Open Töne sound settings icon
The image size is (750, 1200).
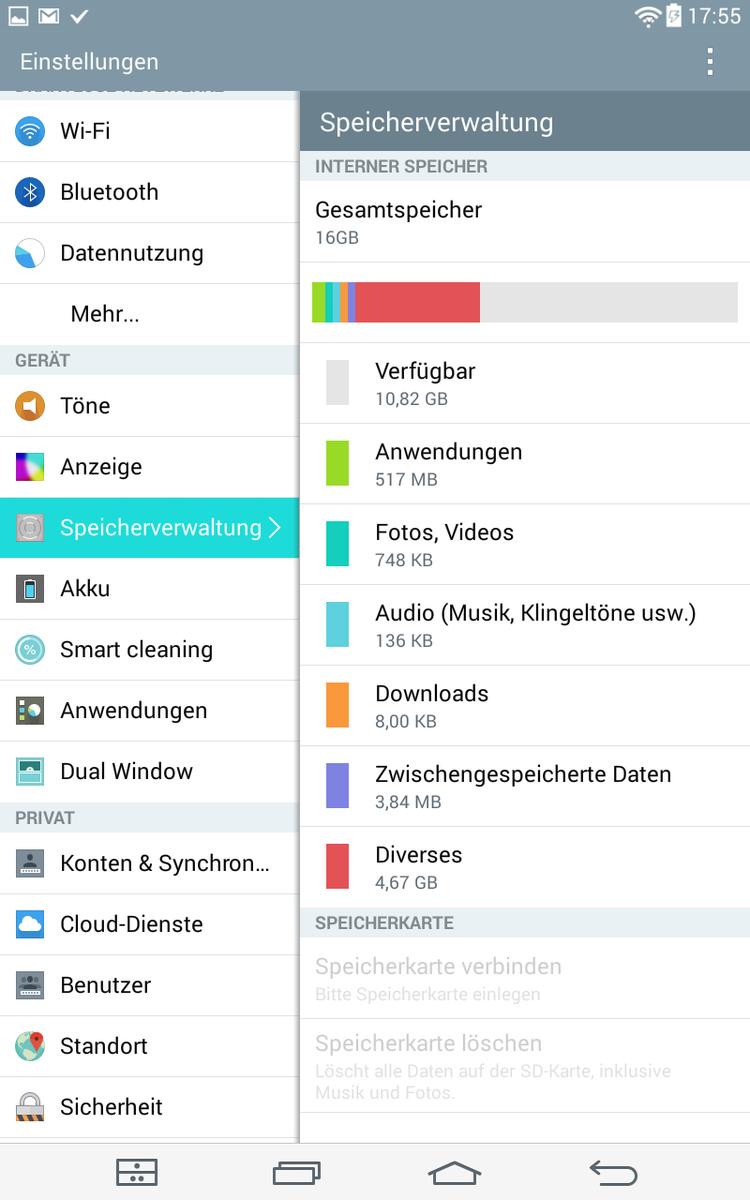[30, 406]
